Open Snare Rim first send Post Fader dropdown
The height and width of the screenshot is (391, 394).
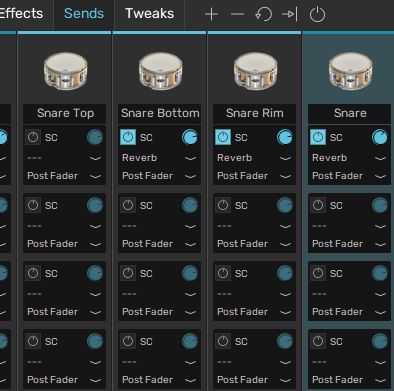[254, 176]
